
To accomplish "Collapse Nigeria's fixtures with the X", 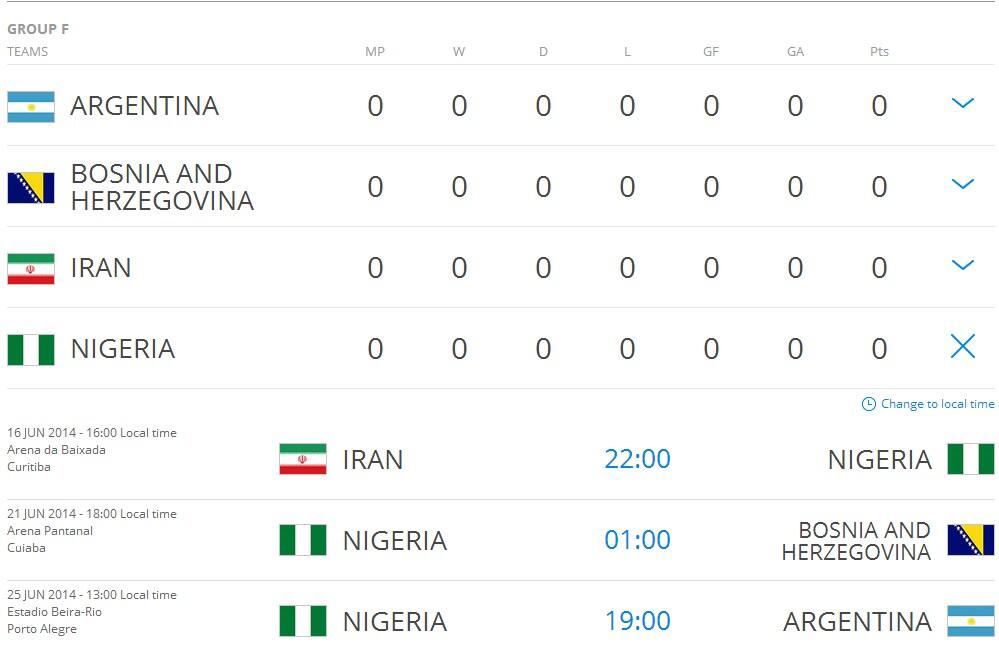I will [962, 347].
